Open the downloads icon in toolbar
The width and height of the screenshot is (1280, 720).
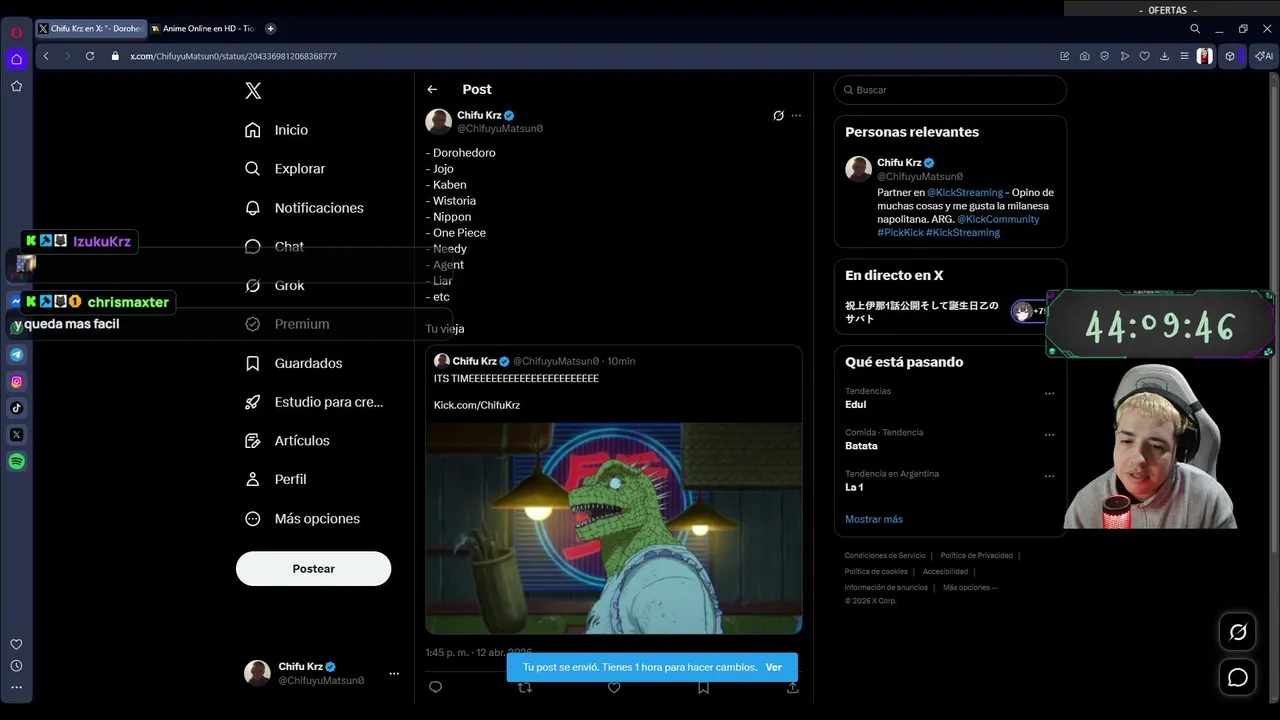pos(1165,57)
